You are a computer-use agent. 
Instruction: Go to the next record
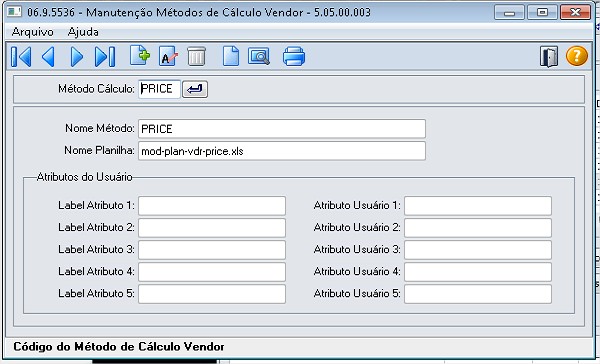77,57
